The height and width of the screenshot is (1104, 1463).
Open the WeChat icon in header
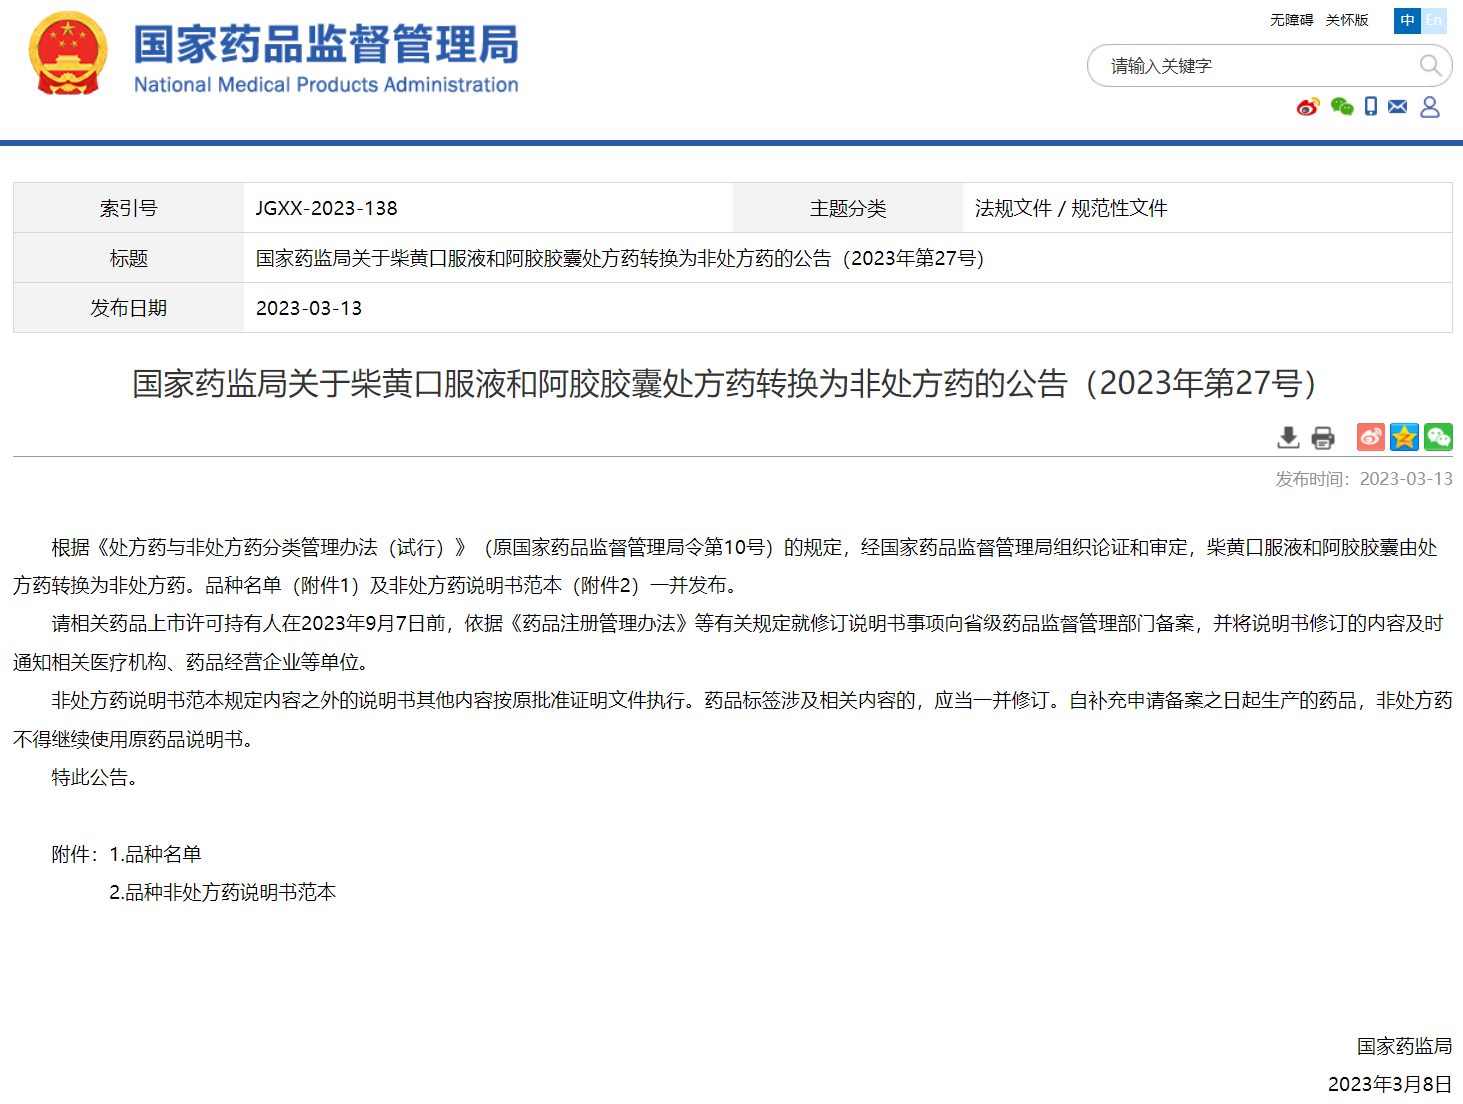tap(1342, 106)
